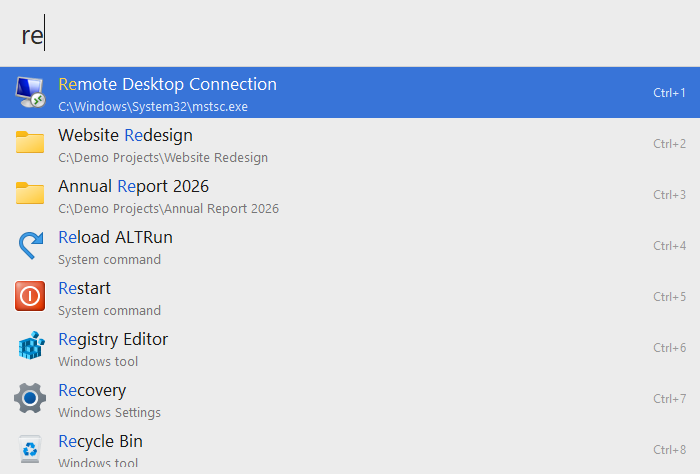This screenshot has width=700, height=474.
Task: Click the Reload ALTRun arrow icon
Action: click(x=30, y=245)
